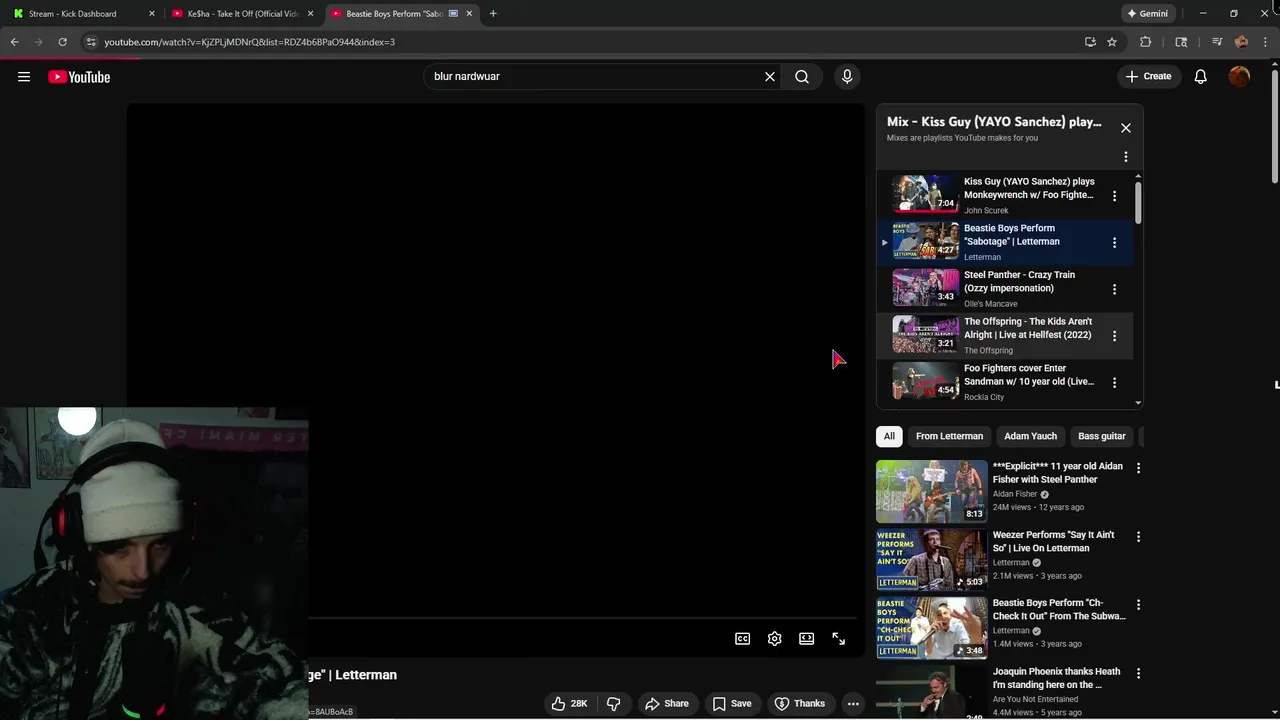The height and width of the screenshot is (720, 1280).
Task: Play Foo Fighters Enter Sandman thumbnail
Action: [x=925, y=381]
